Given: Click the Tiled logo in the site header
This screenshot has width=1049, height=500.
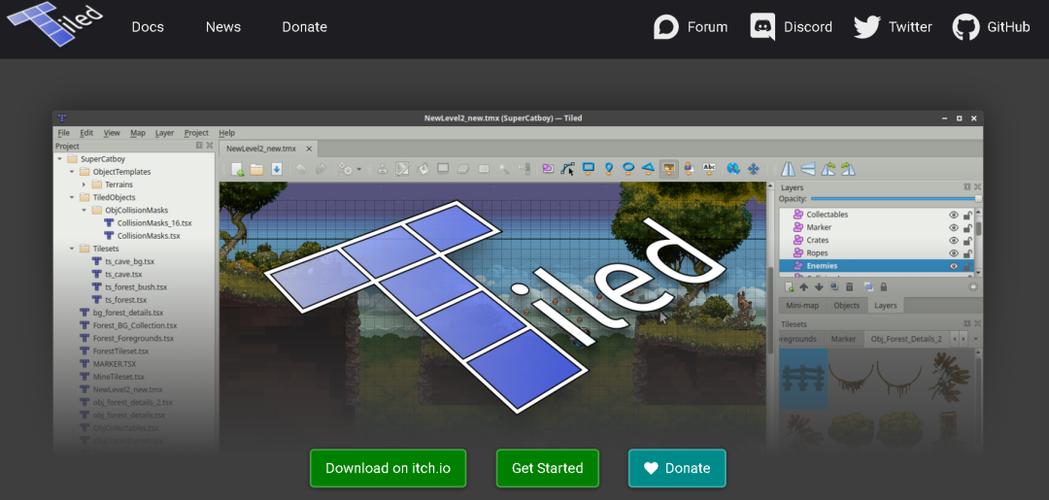Looking at the screenshot, I should point(55,24).
